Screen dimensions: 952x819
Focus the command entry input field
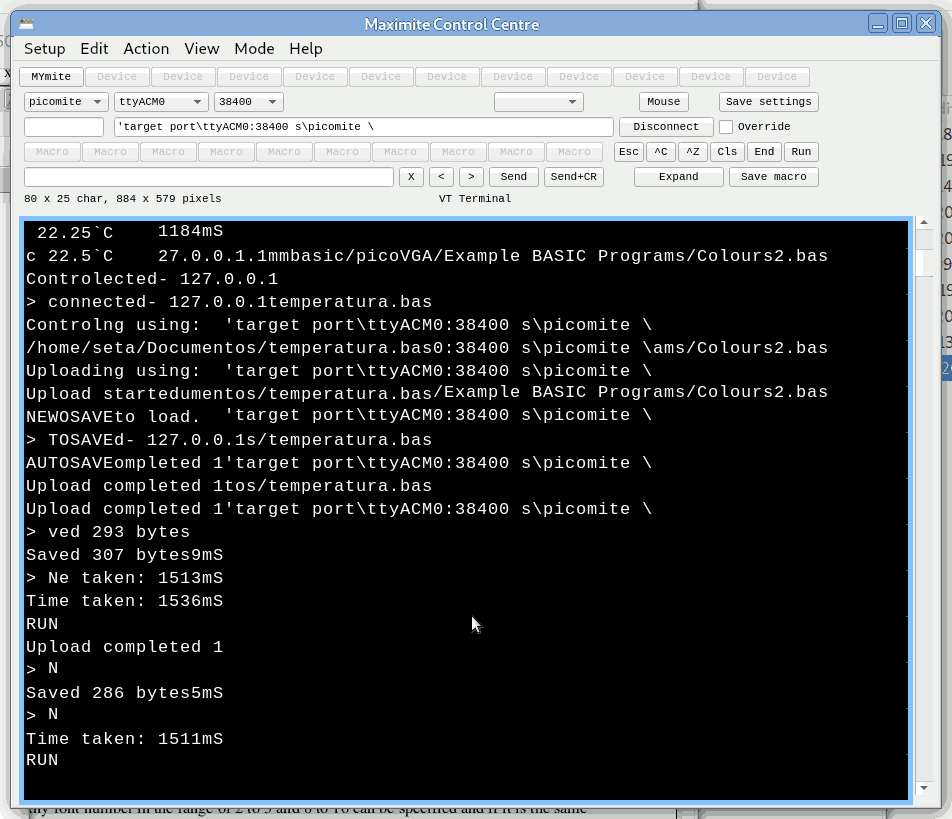click(x=209, y=177)
